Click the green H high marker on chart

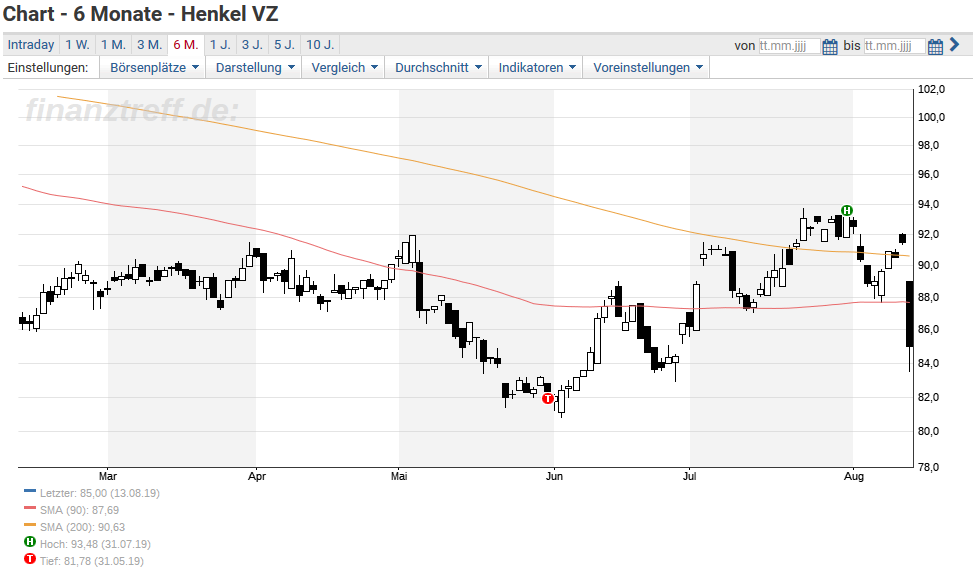coord(847,211)
